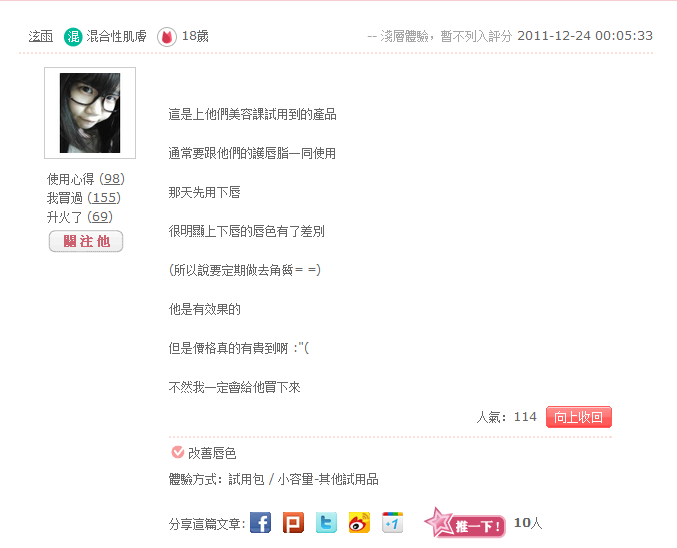677x548 pixels.
Task: Open the reviewer's profile photo
Action: point(90,113)
